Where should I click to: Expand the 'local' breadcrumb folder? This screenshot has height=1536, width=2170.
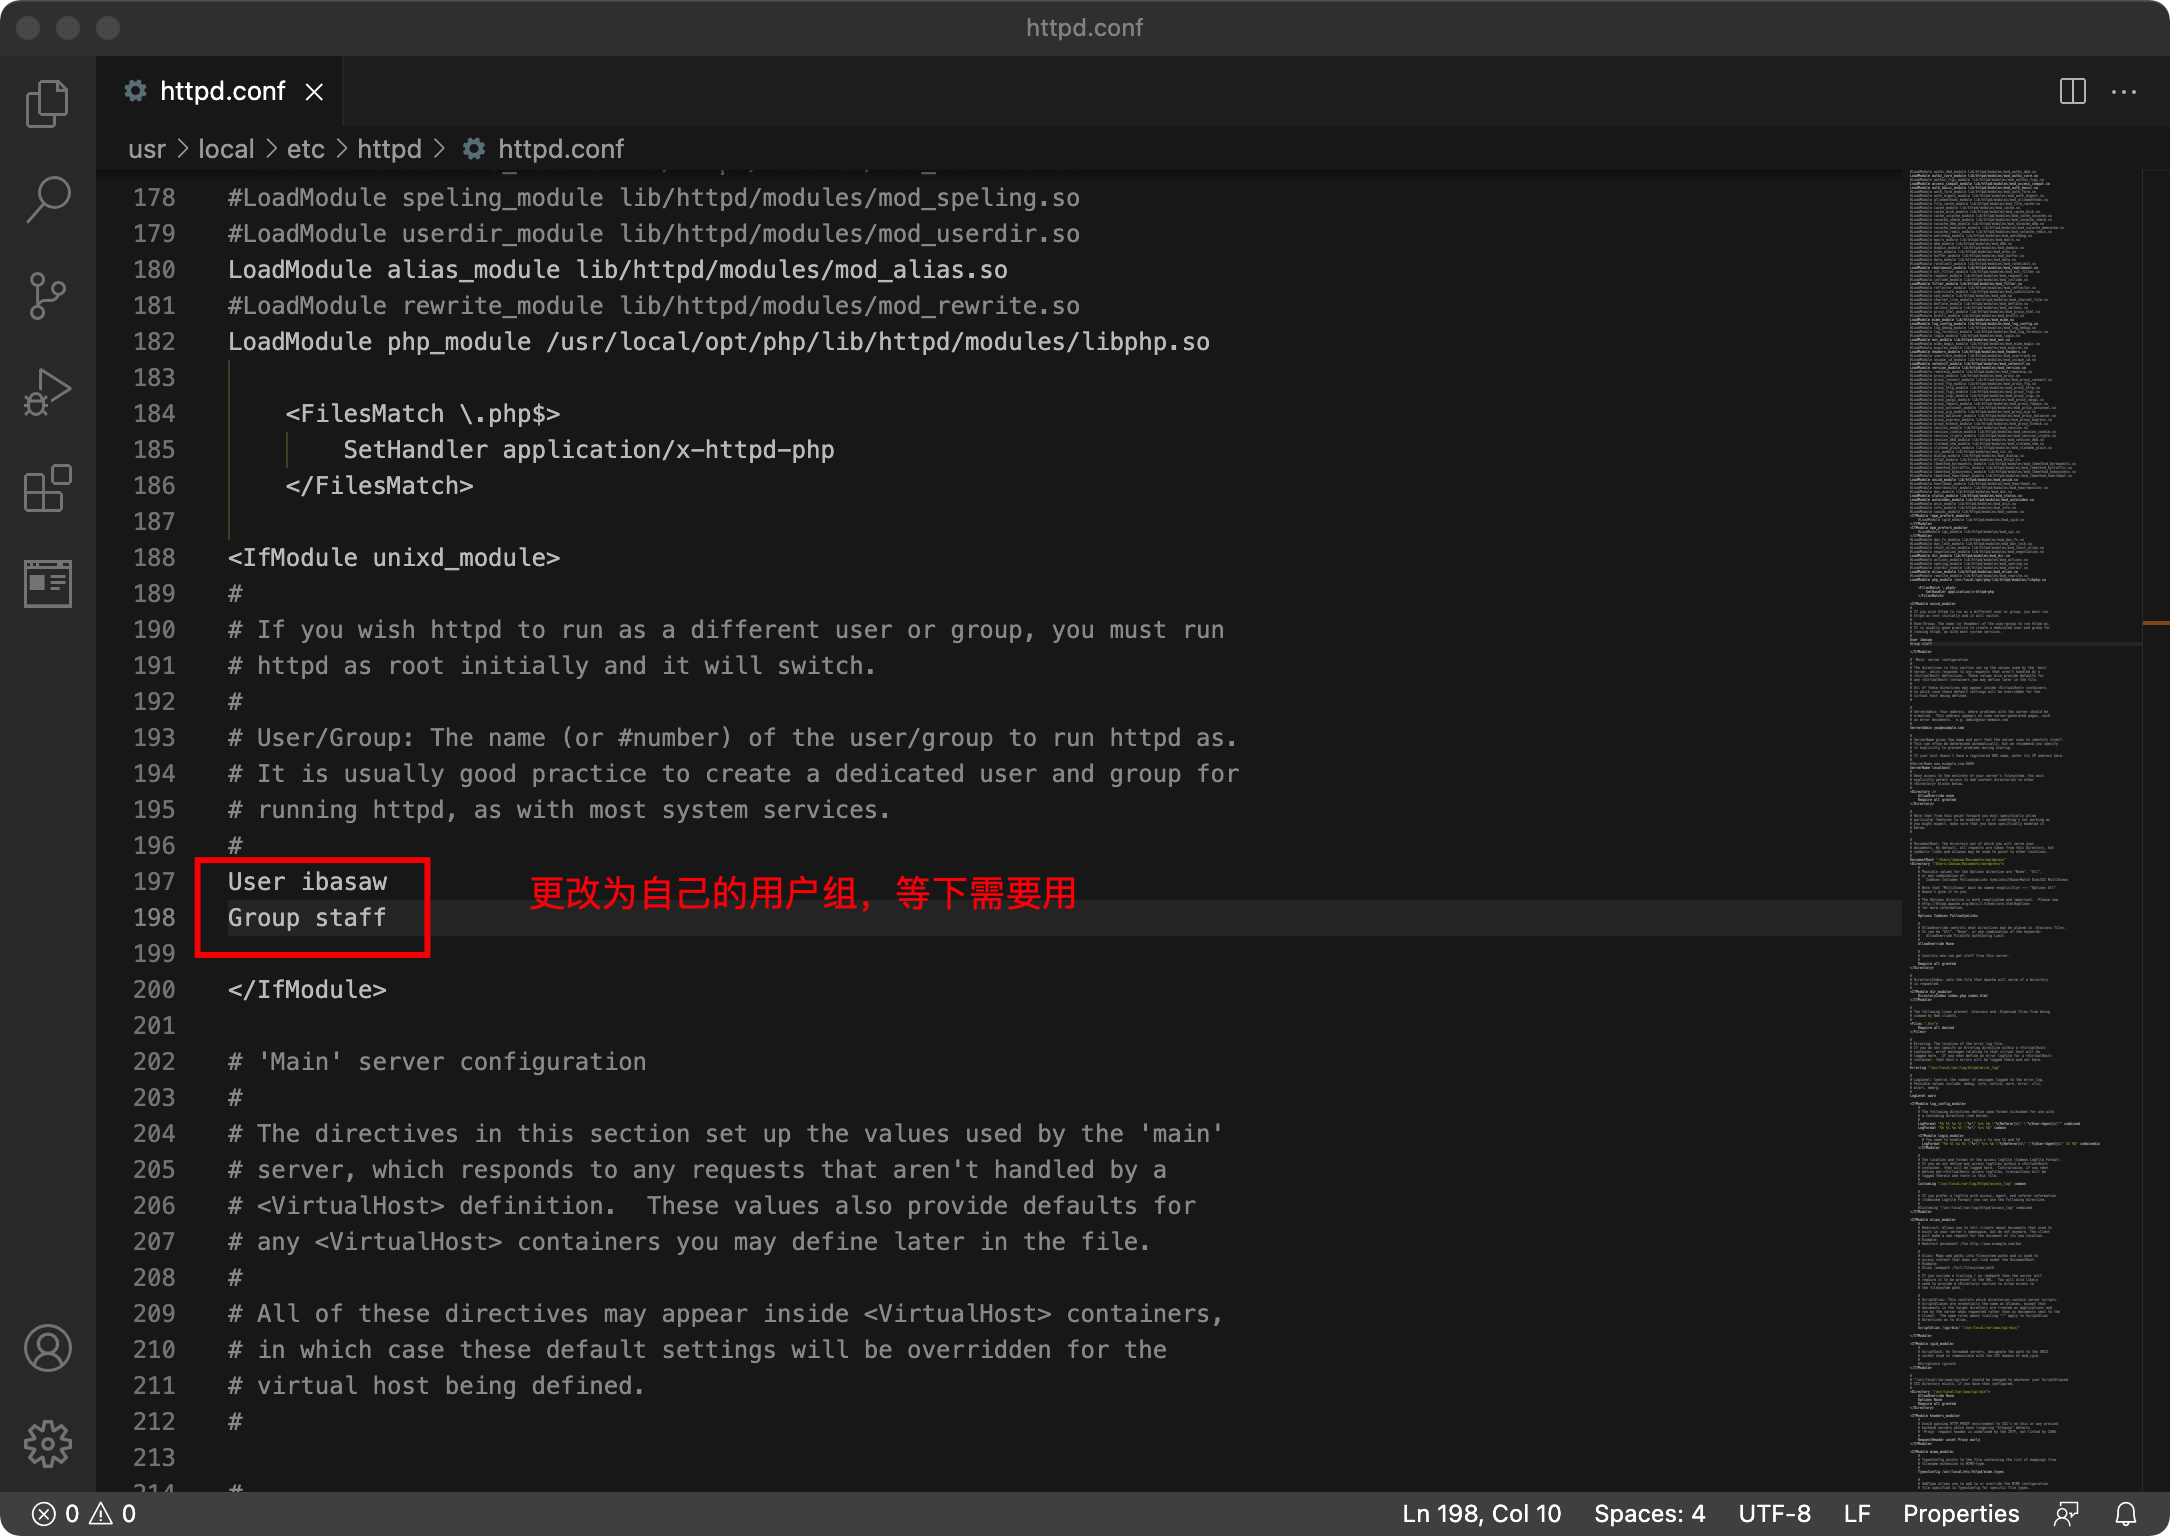(x=226, y=149)
